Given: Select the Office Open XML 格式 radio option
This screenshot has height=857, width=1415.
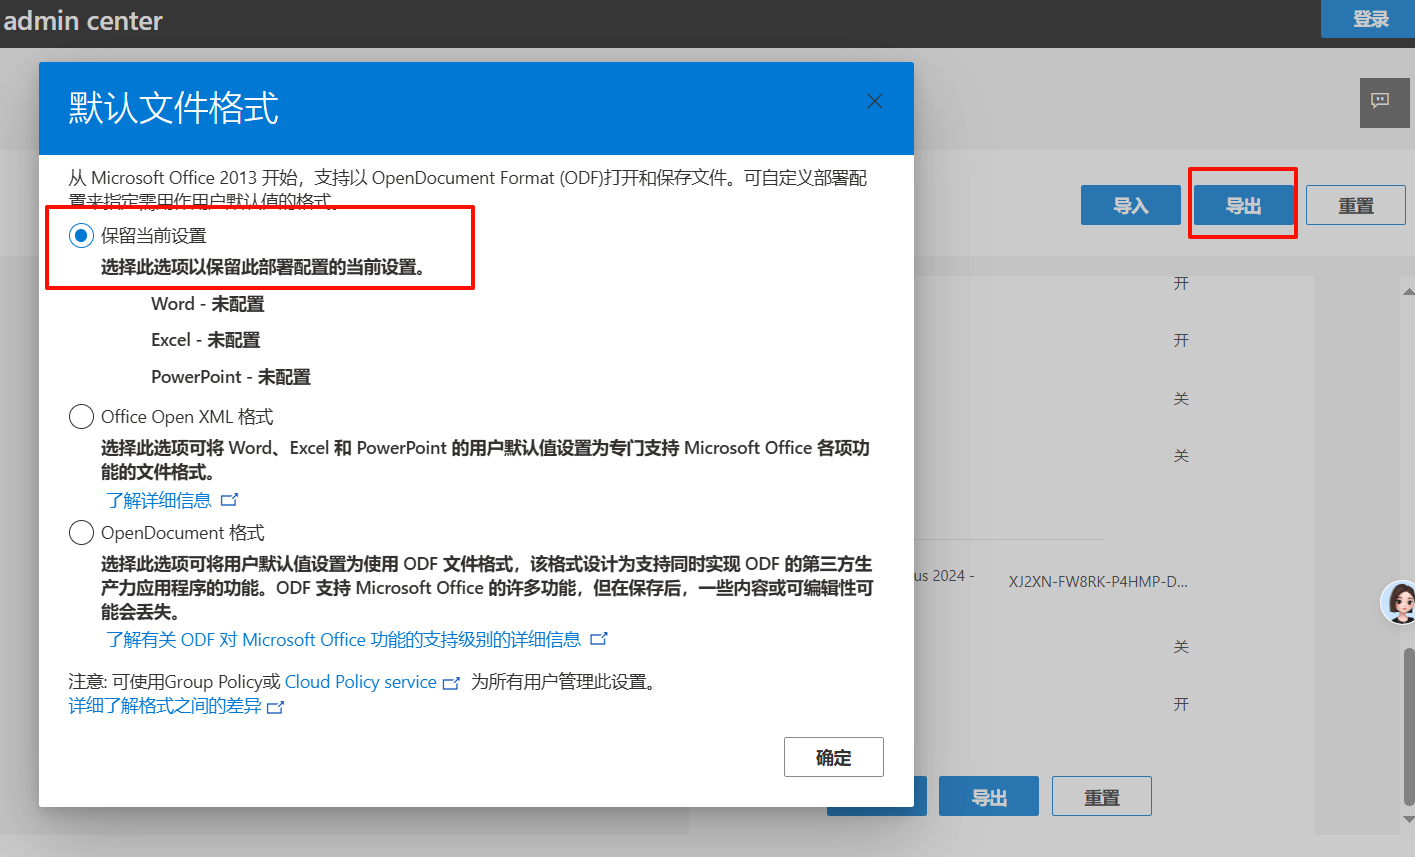Looking at the screenshot, I should point(81,417).
